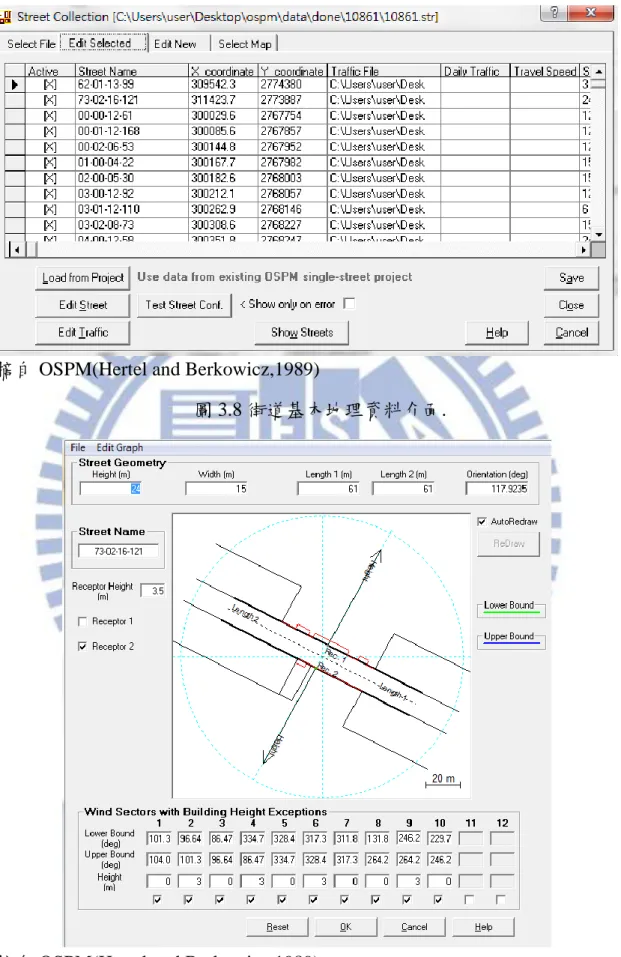Click horizontal scroll right arrow
Viewport: 621px width, 957px height.
[584, 250]
